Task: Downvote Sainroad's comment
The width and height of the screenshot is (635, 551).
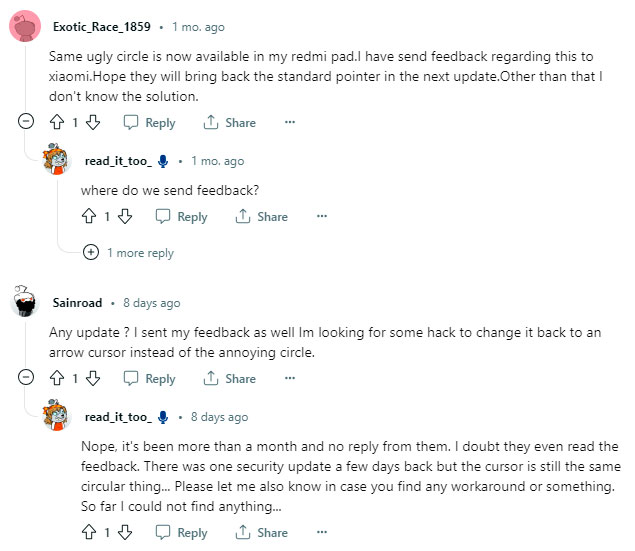Action: [93, 378]
